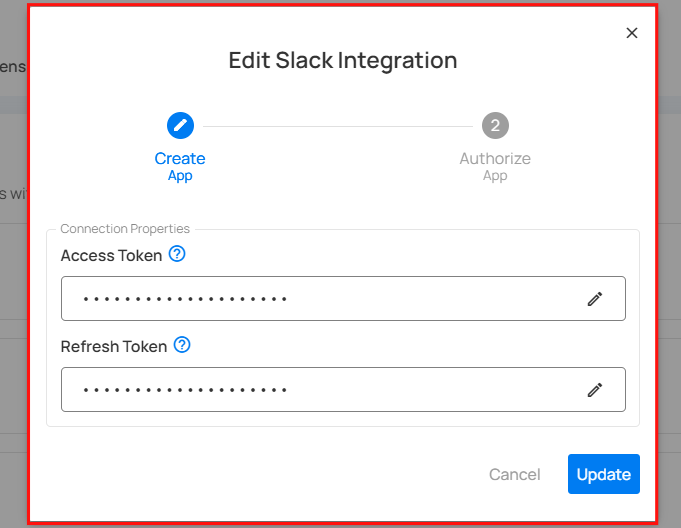Viewport: 681px width, 528px height.
Task: Open the Refresh Token help icon
Action: (x=182, y=345)
